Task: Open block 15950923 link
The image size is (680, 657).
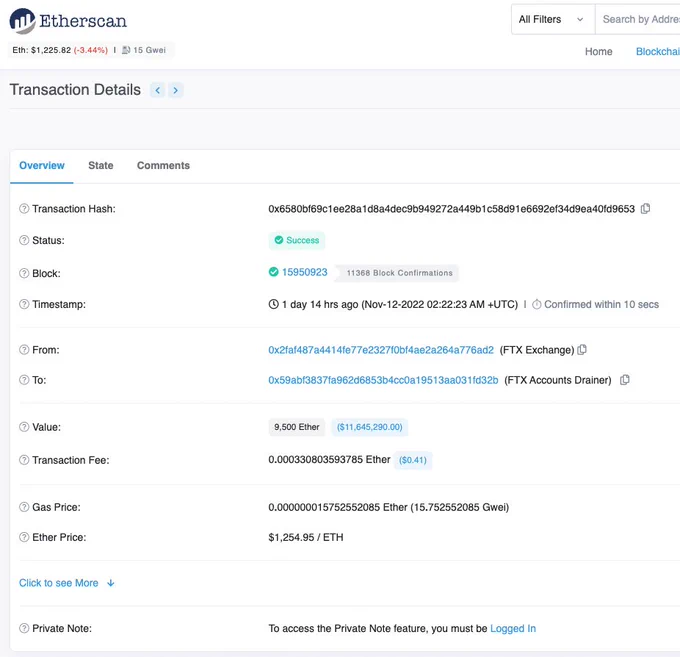Action: coord(304,272)
